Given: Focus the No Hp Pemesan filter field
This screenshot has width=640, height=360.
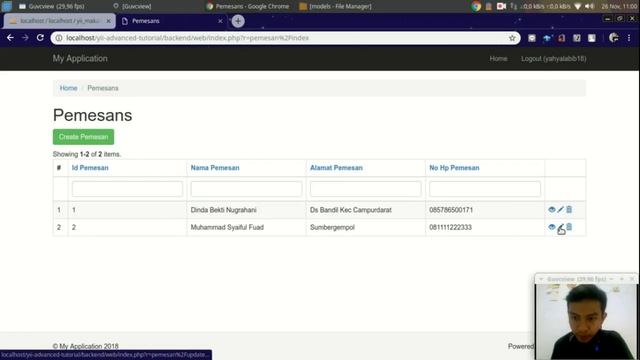Looking at the screenshot, I should [485, 189].
